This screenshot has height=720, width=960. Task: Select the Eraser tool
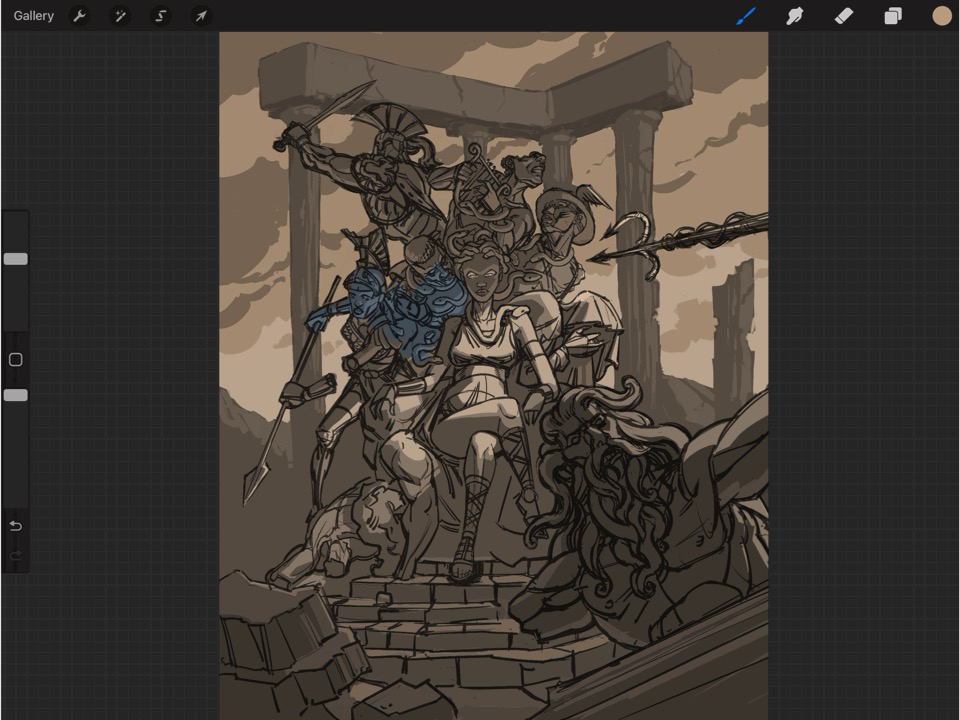[x=844, y=16]
